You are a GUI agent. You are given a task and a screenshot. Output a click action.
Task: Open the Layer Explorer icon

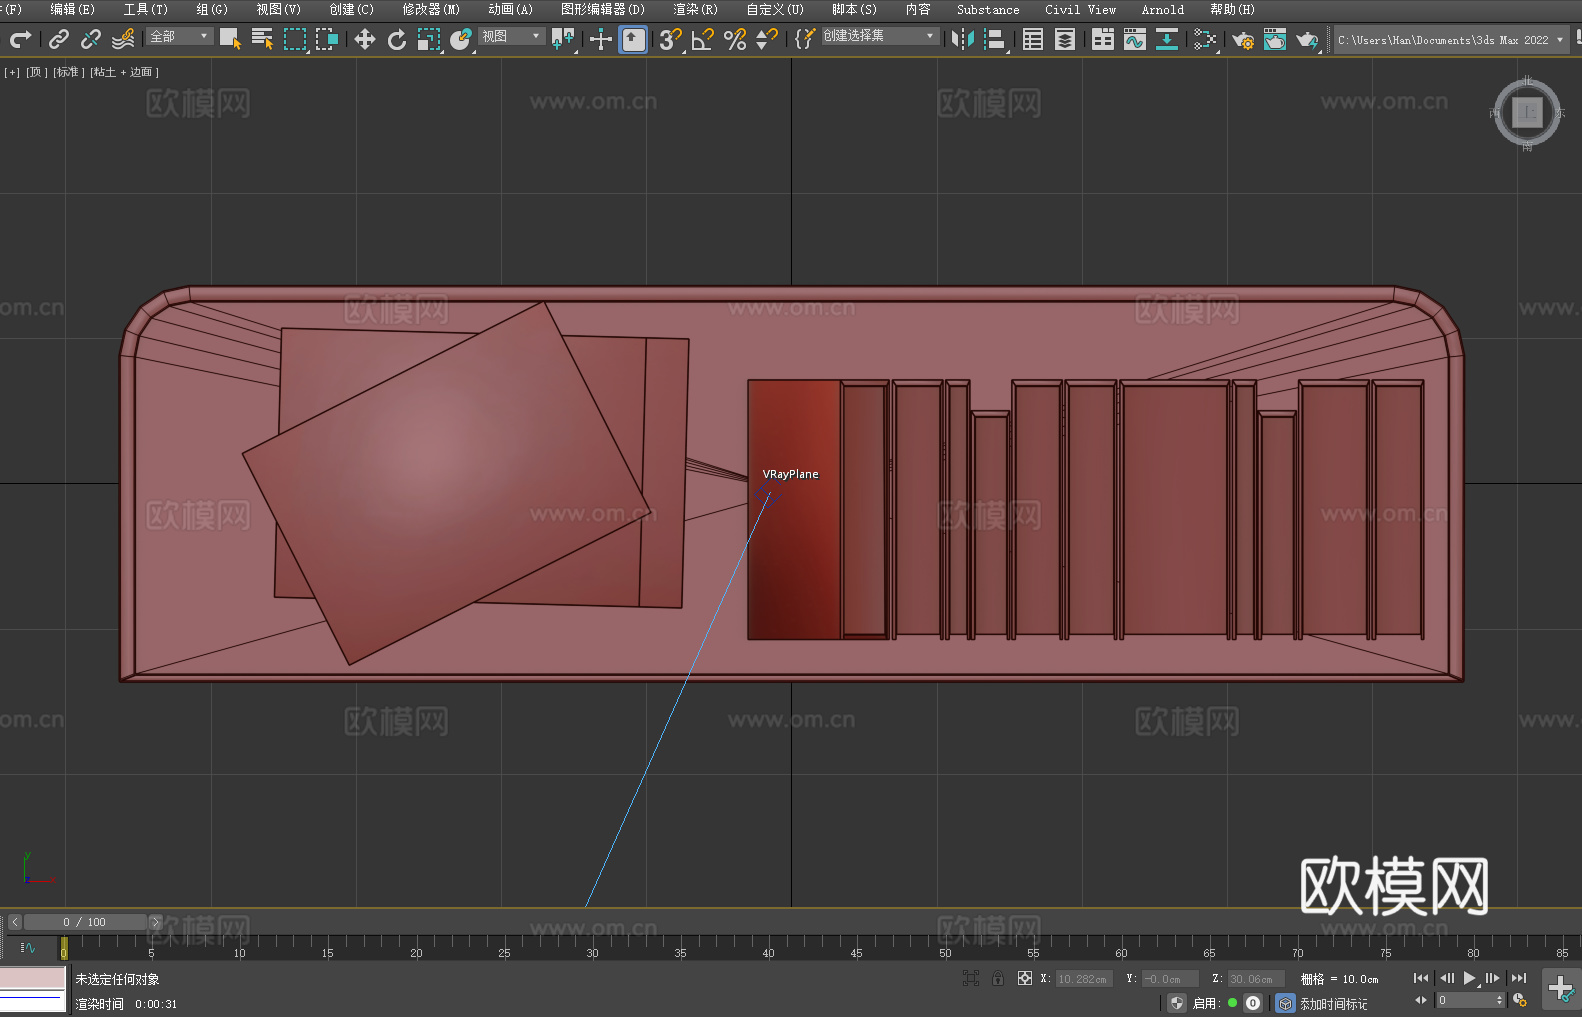(1065, 39)
